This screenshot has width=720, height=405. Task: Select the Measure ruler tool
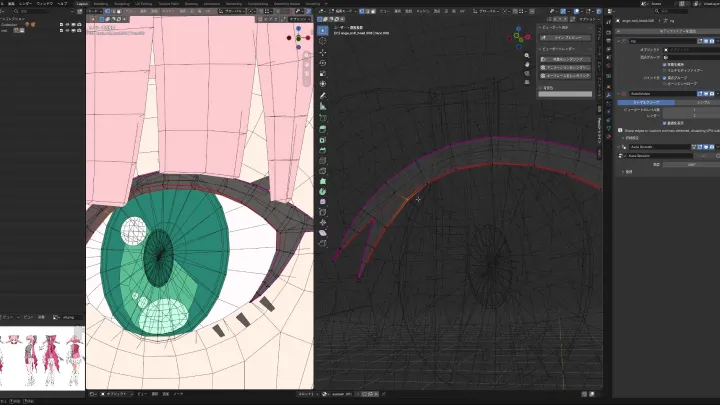[323, 106]
